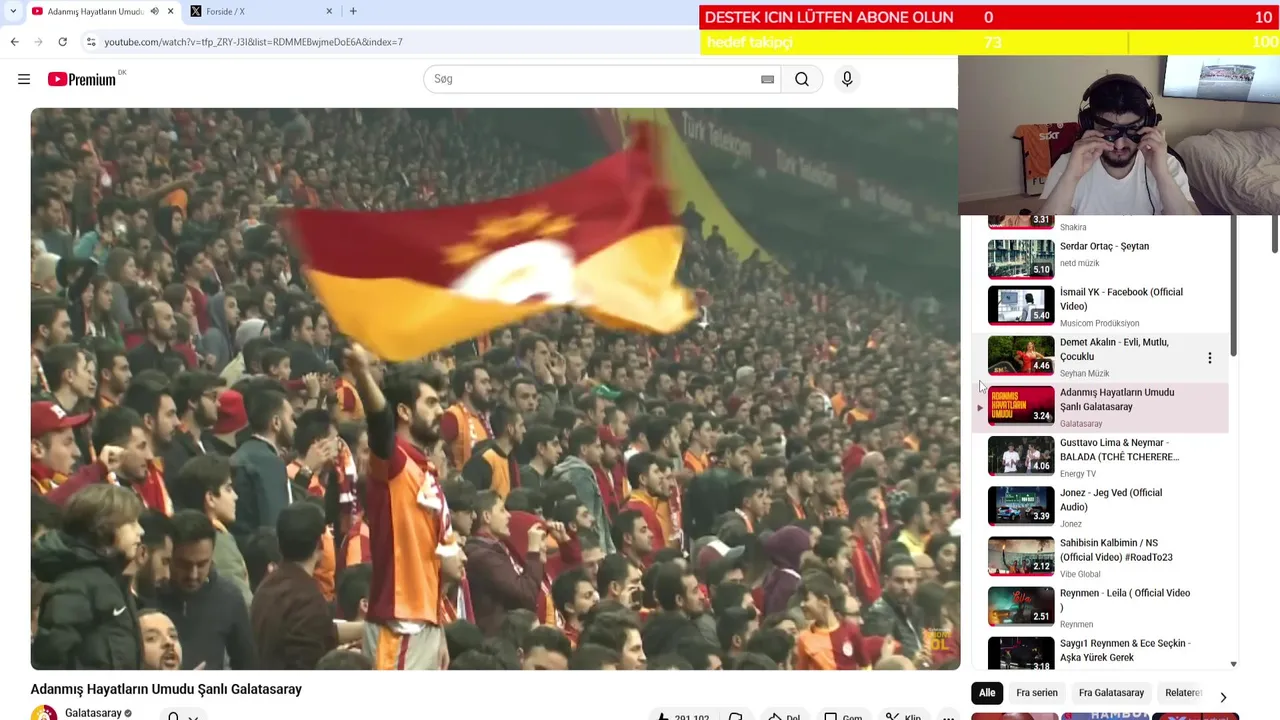Open Demet Akalın thumbnail with 4.46 duration
Image resolution: width=1280 pixels, height=720 pixels.
(x=1021, y=355)
